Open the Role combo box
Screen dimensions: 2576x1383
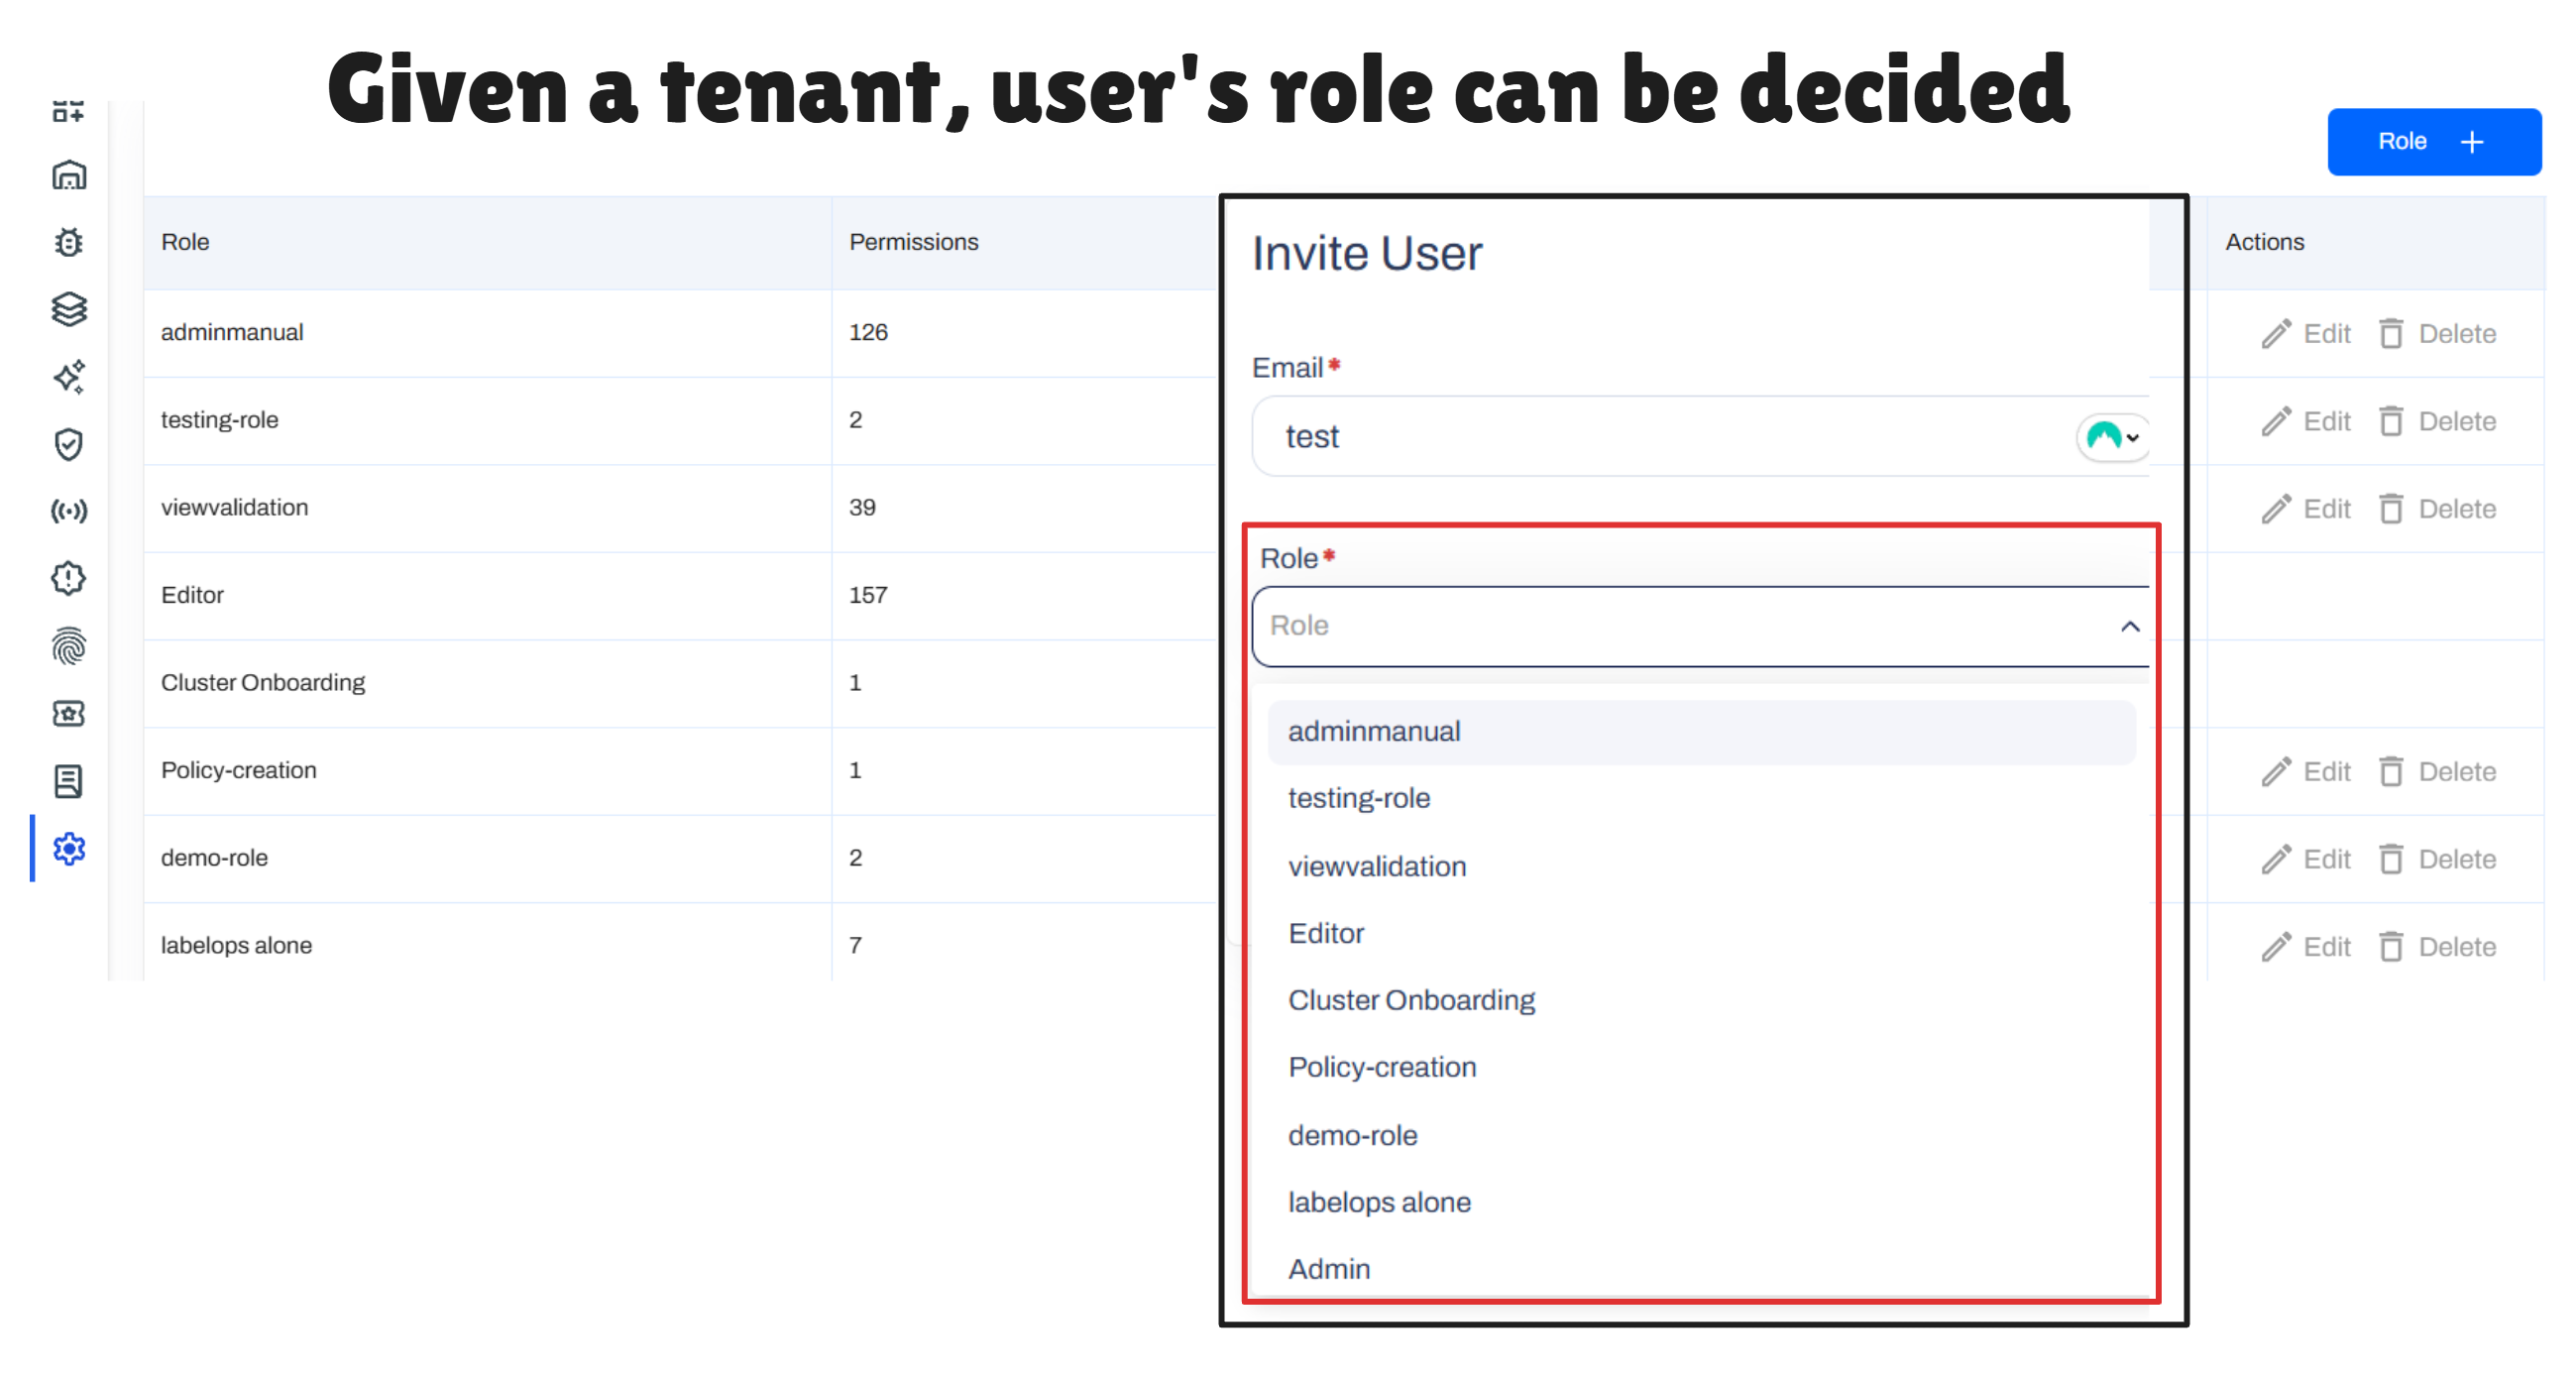click(x=1680, y=626)
